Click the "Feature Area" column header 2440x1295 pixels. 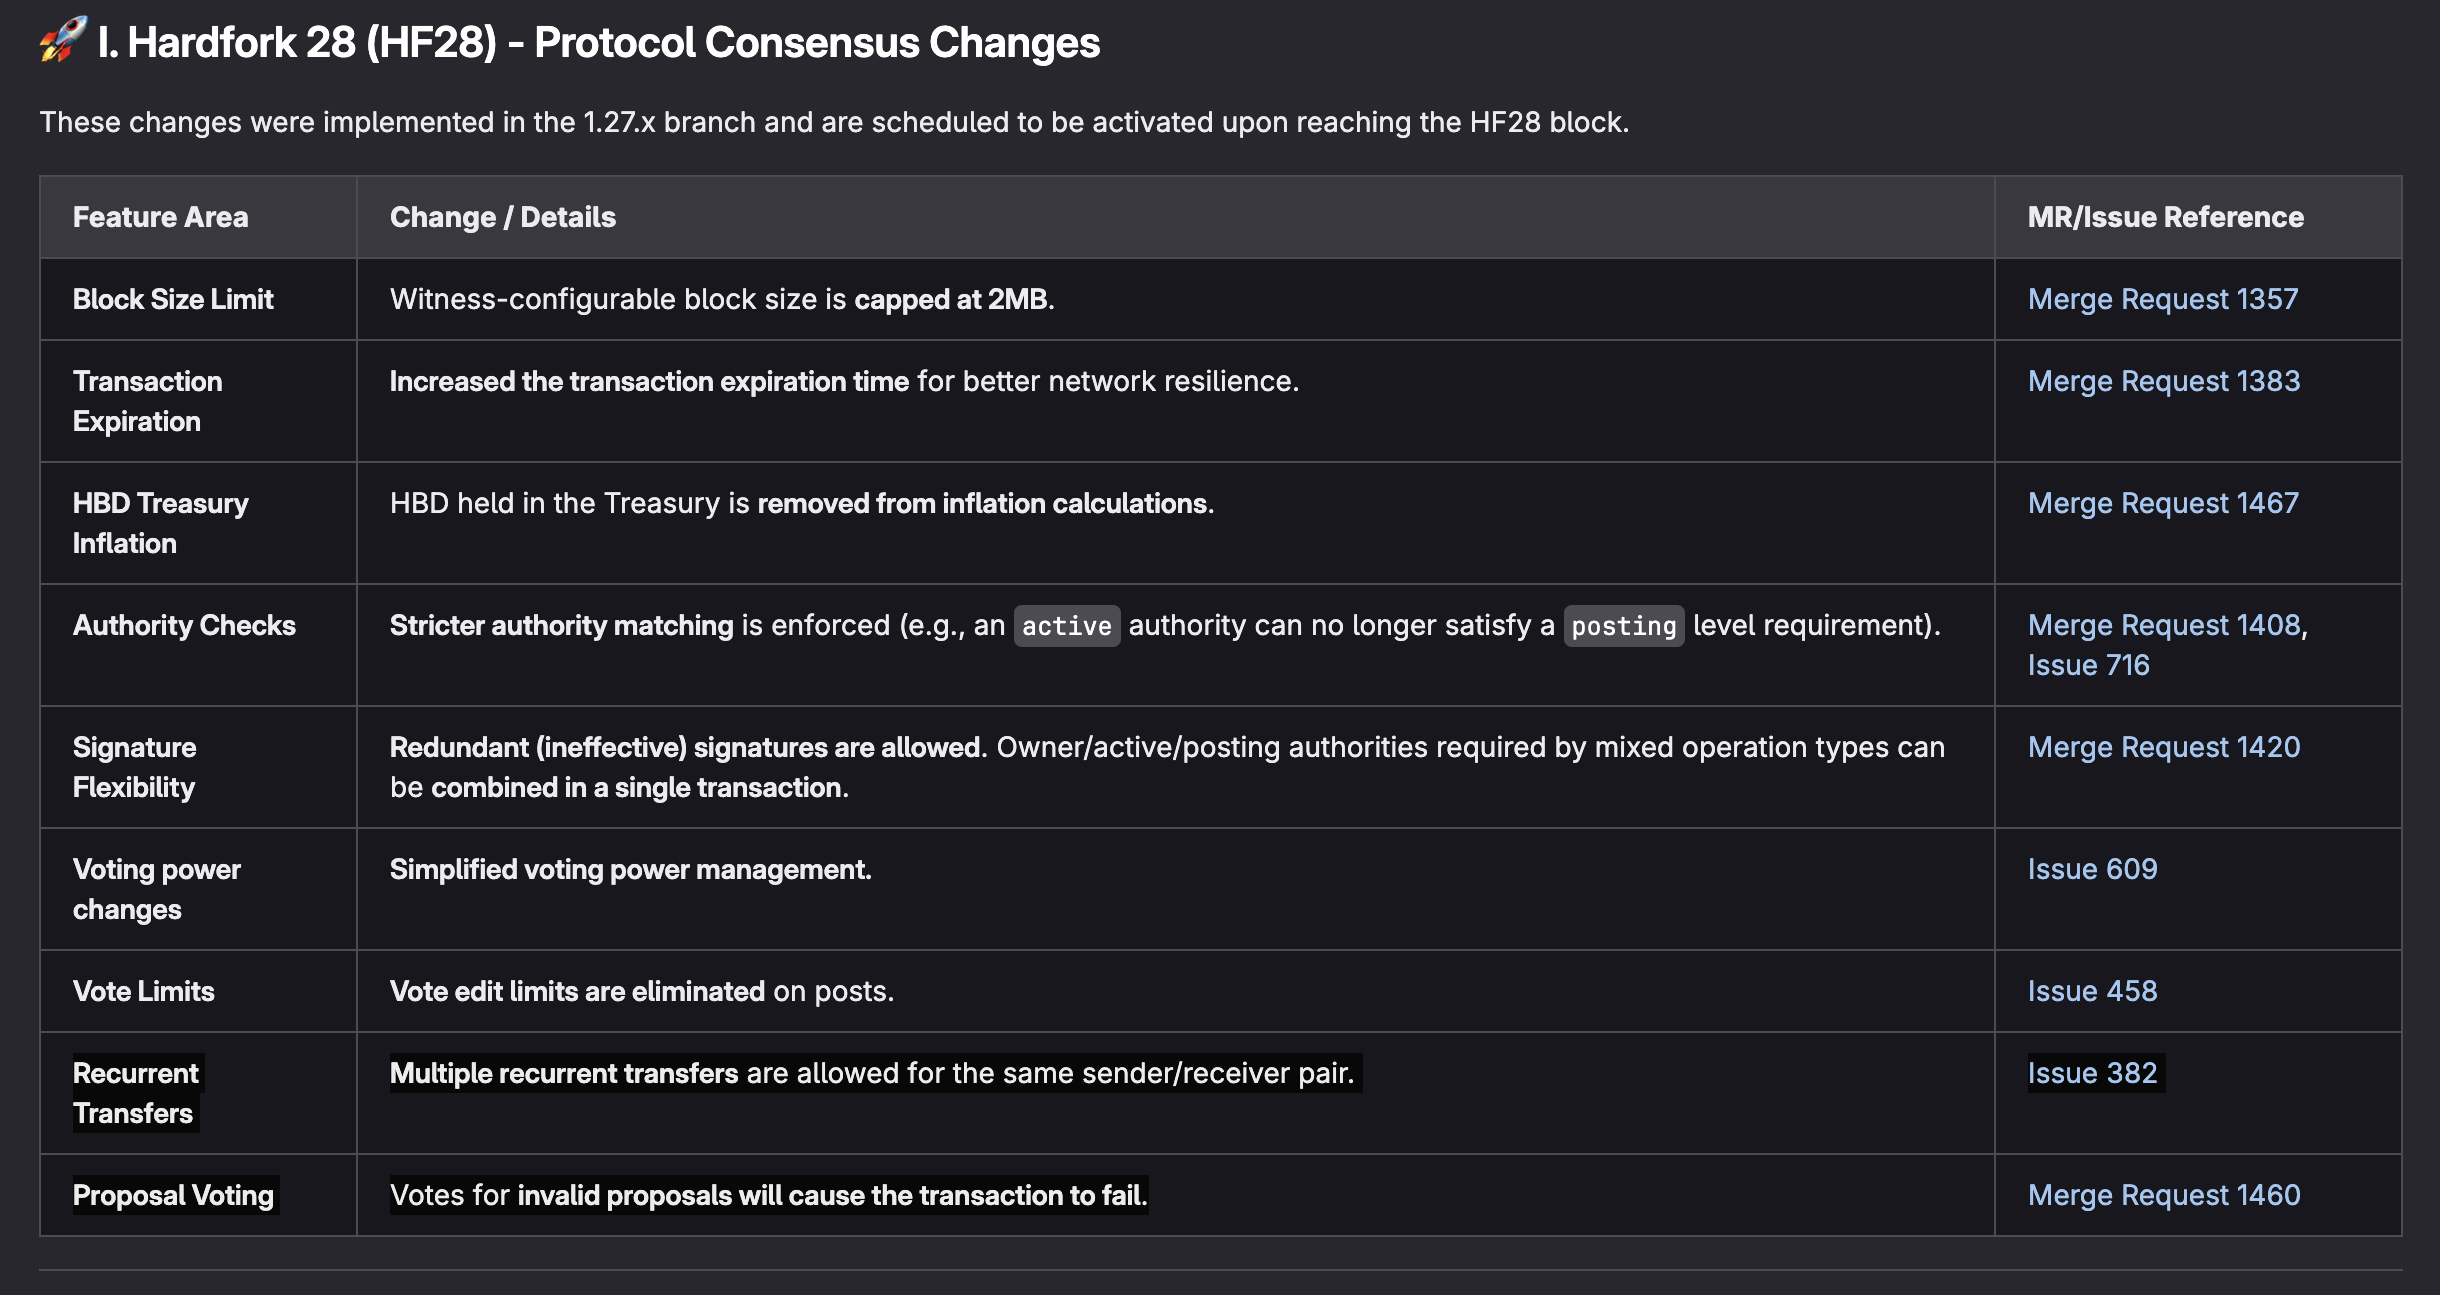pos(160,217)
